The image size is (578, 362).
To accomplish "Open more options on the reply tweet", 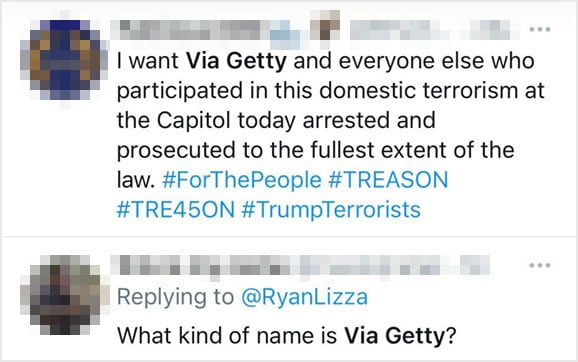I will click(540, 265).
